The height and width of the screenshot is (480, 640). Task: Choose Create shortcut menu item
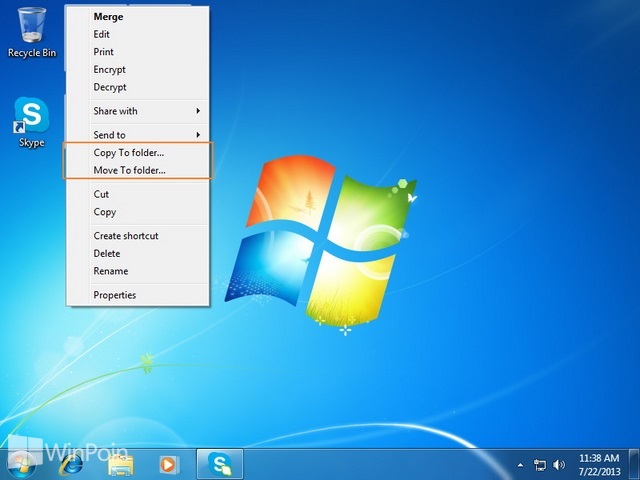138,236
